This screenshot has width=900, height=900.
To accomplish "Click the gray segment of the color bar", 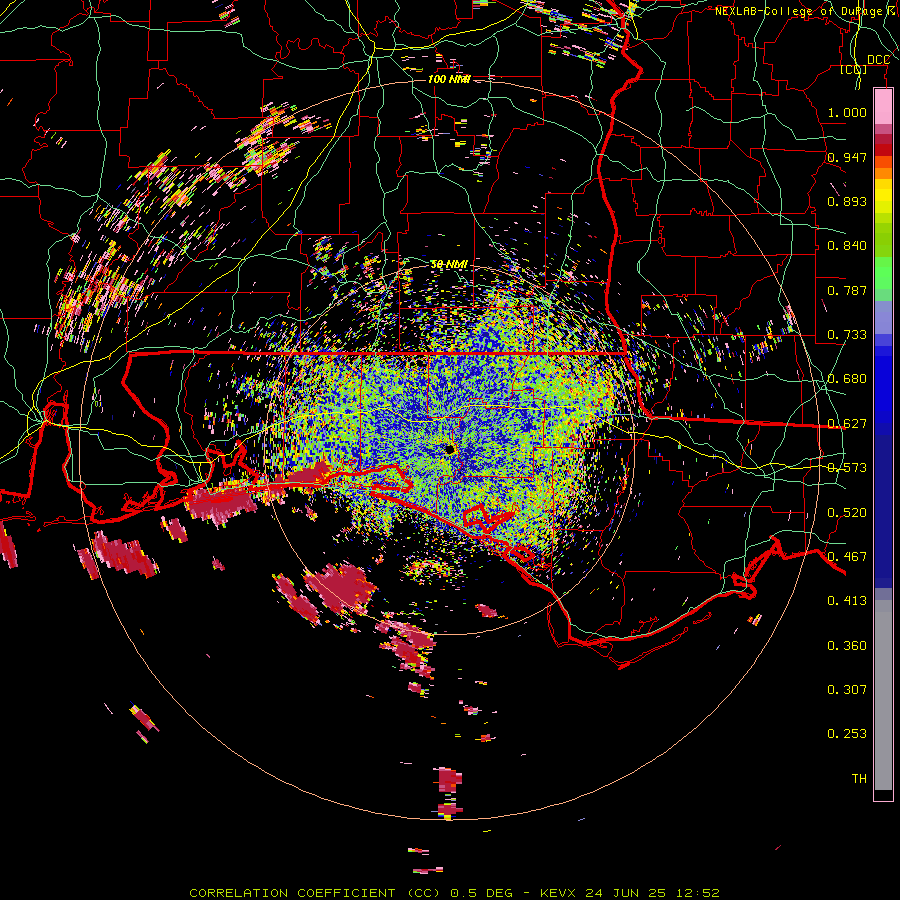I will (883, 695).
